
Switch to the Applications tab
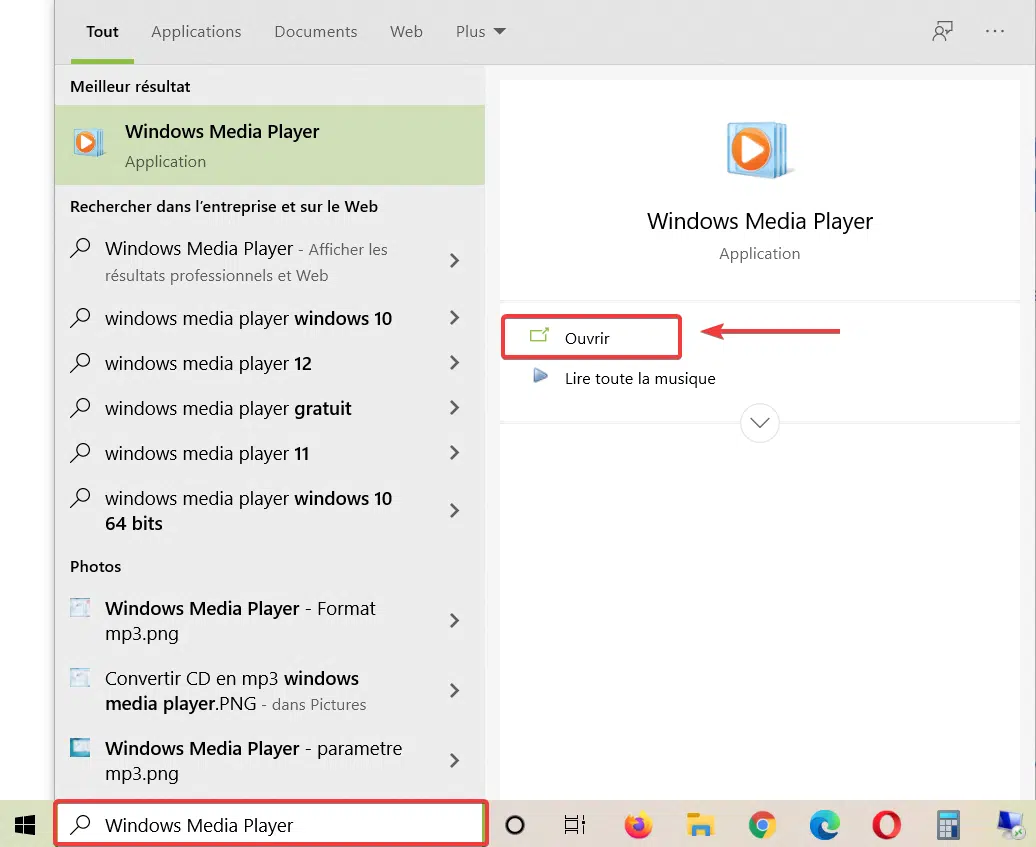[196, 32]
